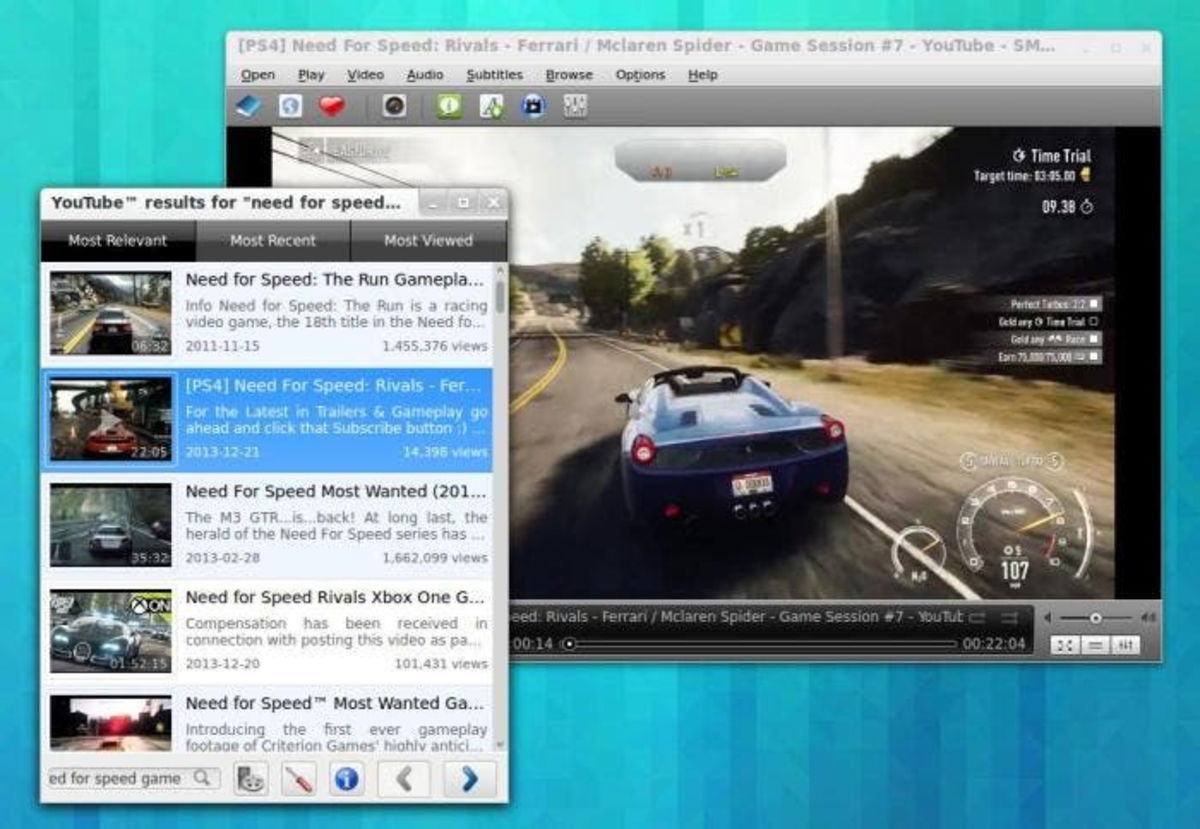1200x829 pixels.
Task: Click the "1,662,099 views" text
Action: coord(435,558)
